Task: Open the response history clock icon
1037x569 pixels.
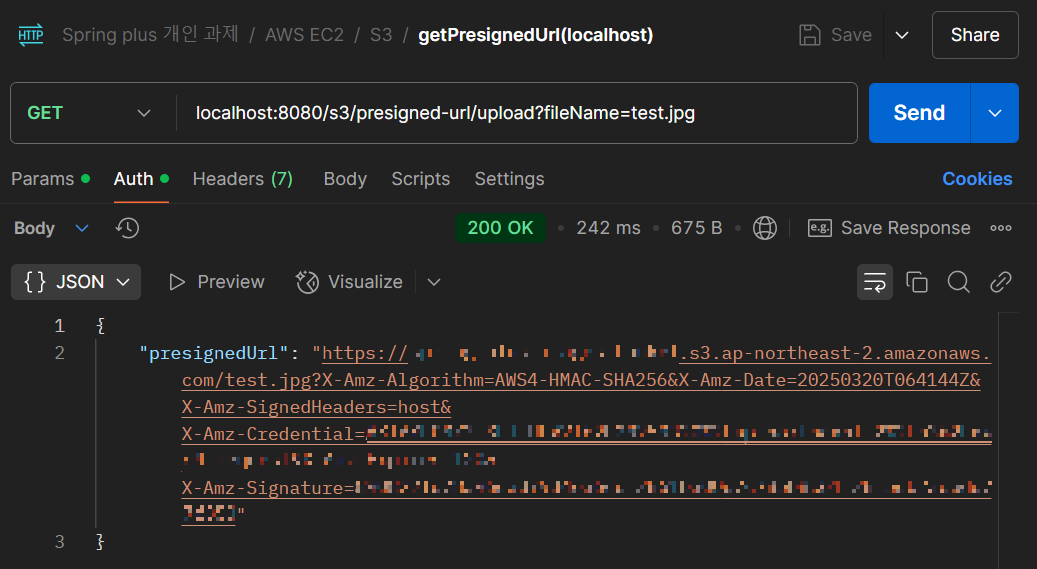Action: (127, 228)
